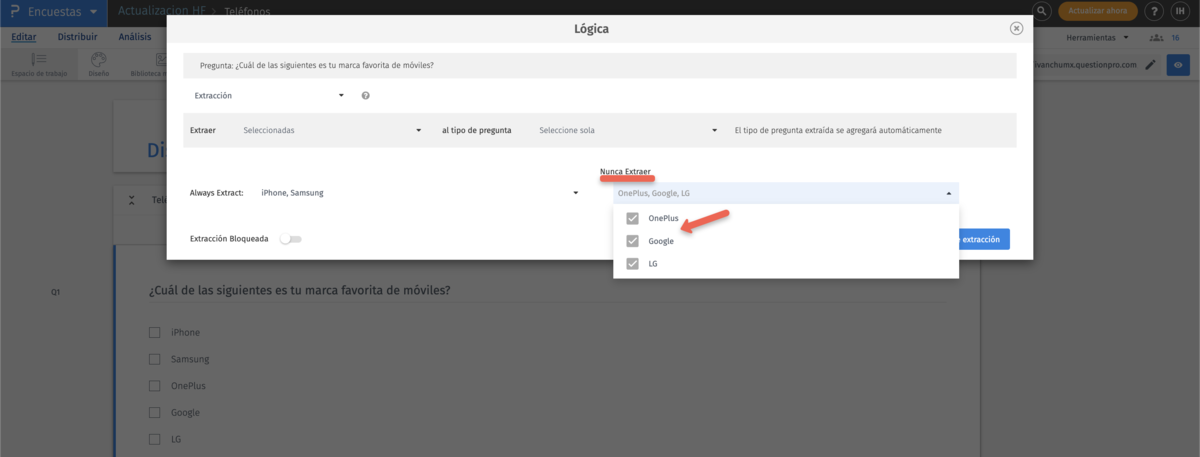Click the help question mark beside Extracción

pos(365,96)
